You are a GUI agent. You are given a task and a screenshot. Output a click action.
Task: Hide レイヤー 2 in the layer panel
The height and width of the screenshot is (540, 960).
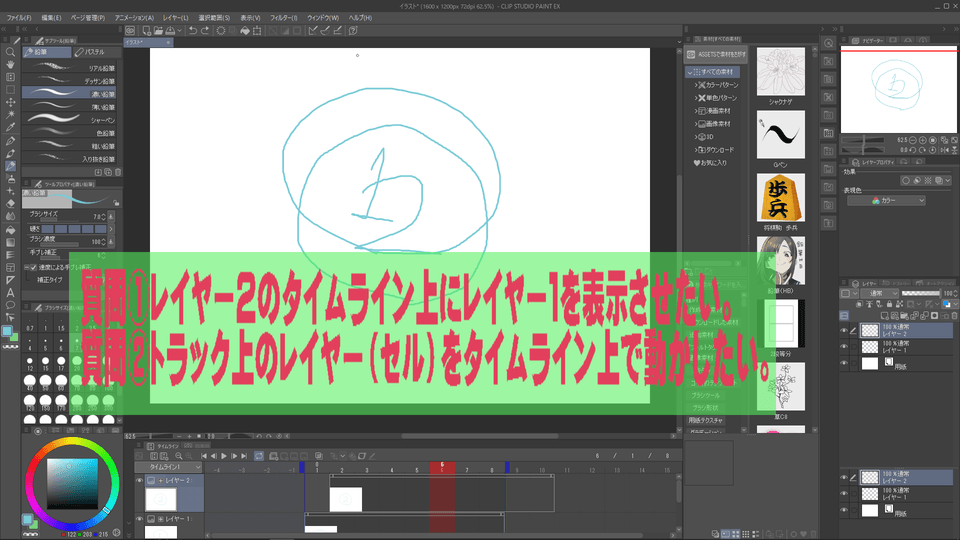click(845, 330)
